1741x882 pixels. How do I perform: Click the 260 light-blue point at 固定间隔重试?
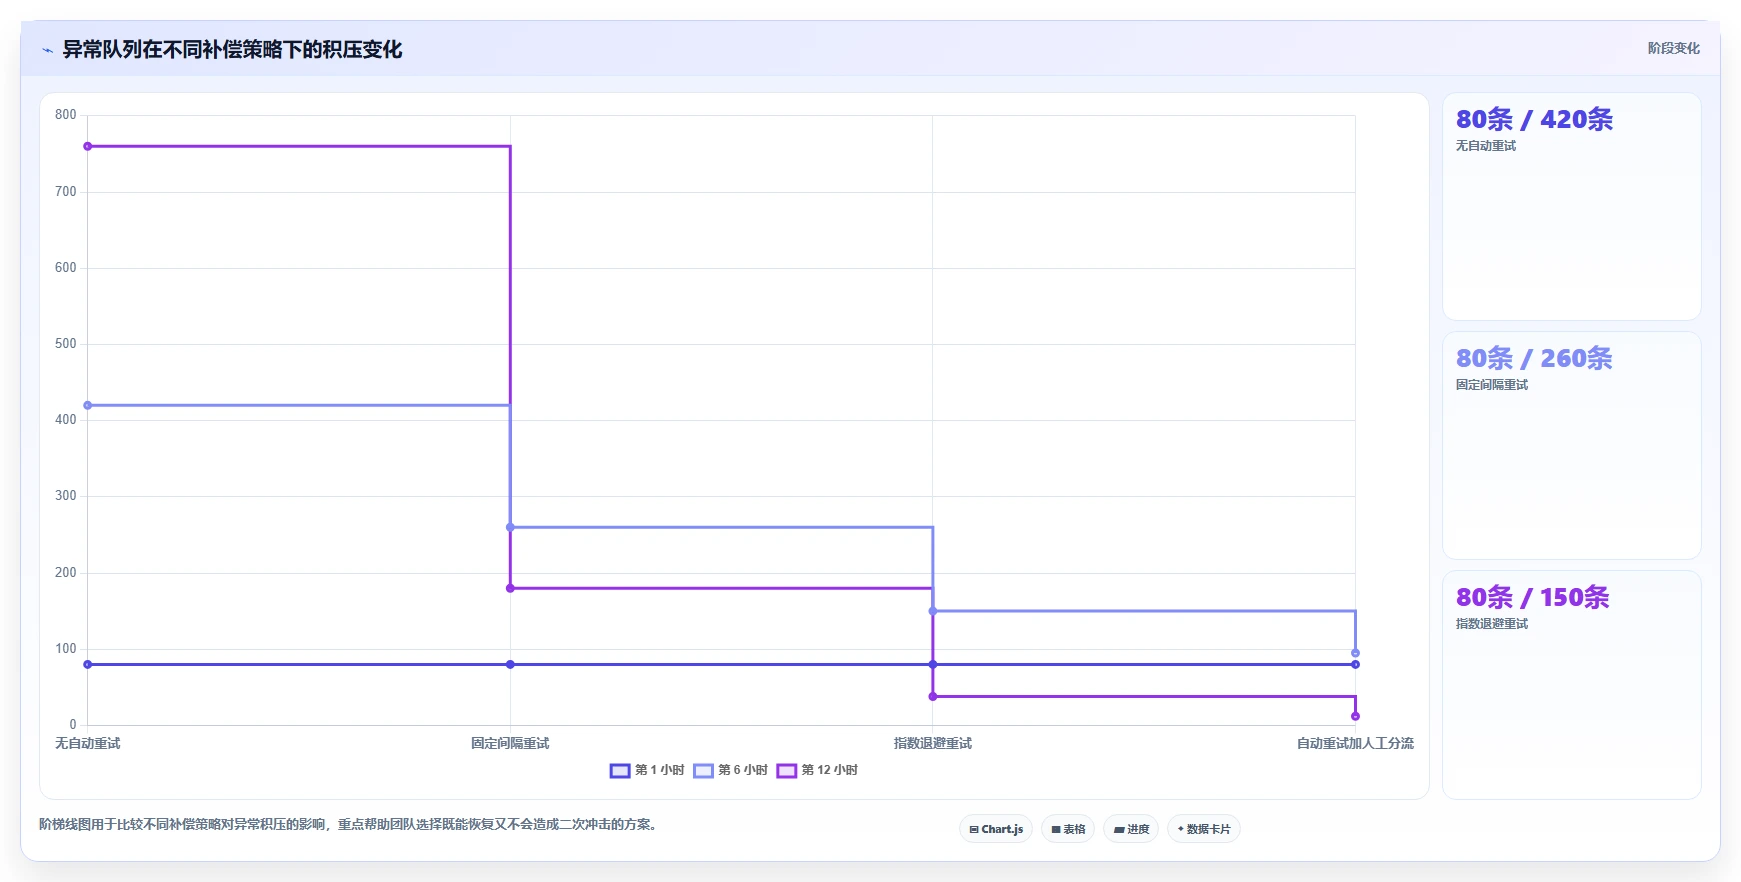[510, 527]
